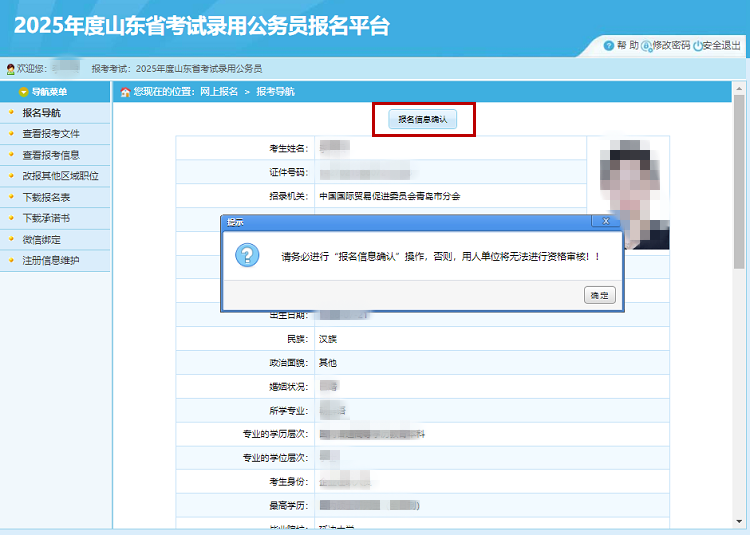Click the 婚姻状况 label
This screenshot has width=750, height=535.
click(288, 387)
